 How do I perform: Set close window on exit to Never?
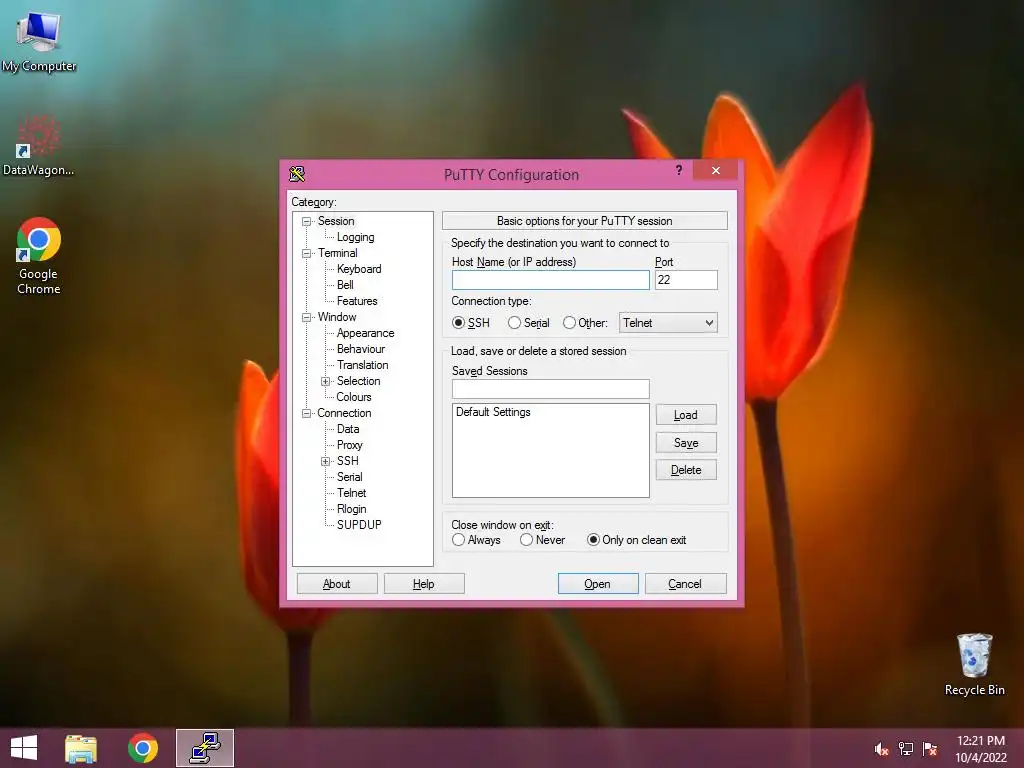tap(526, 540)
